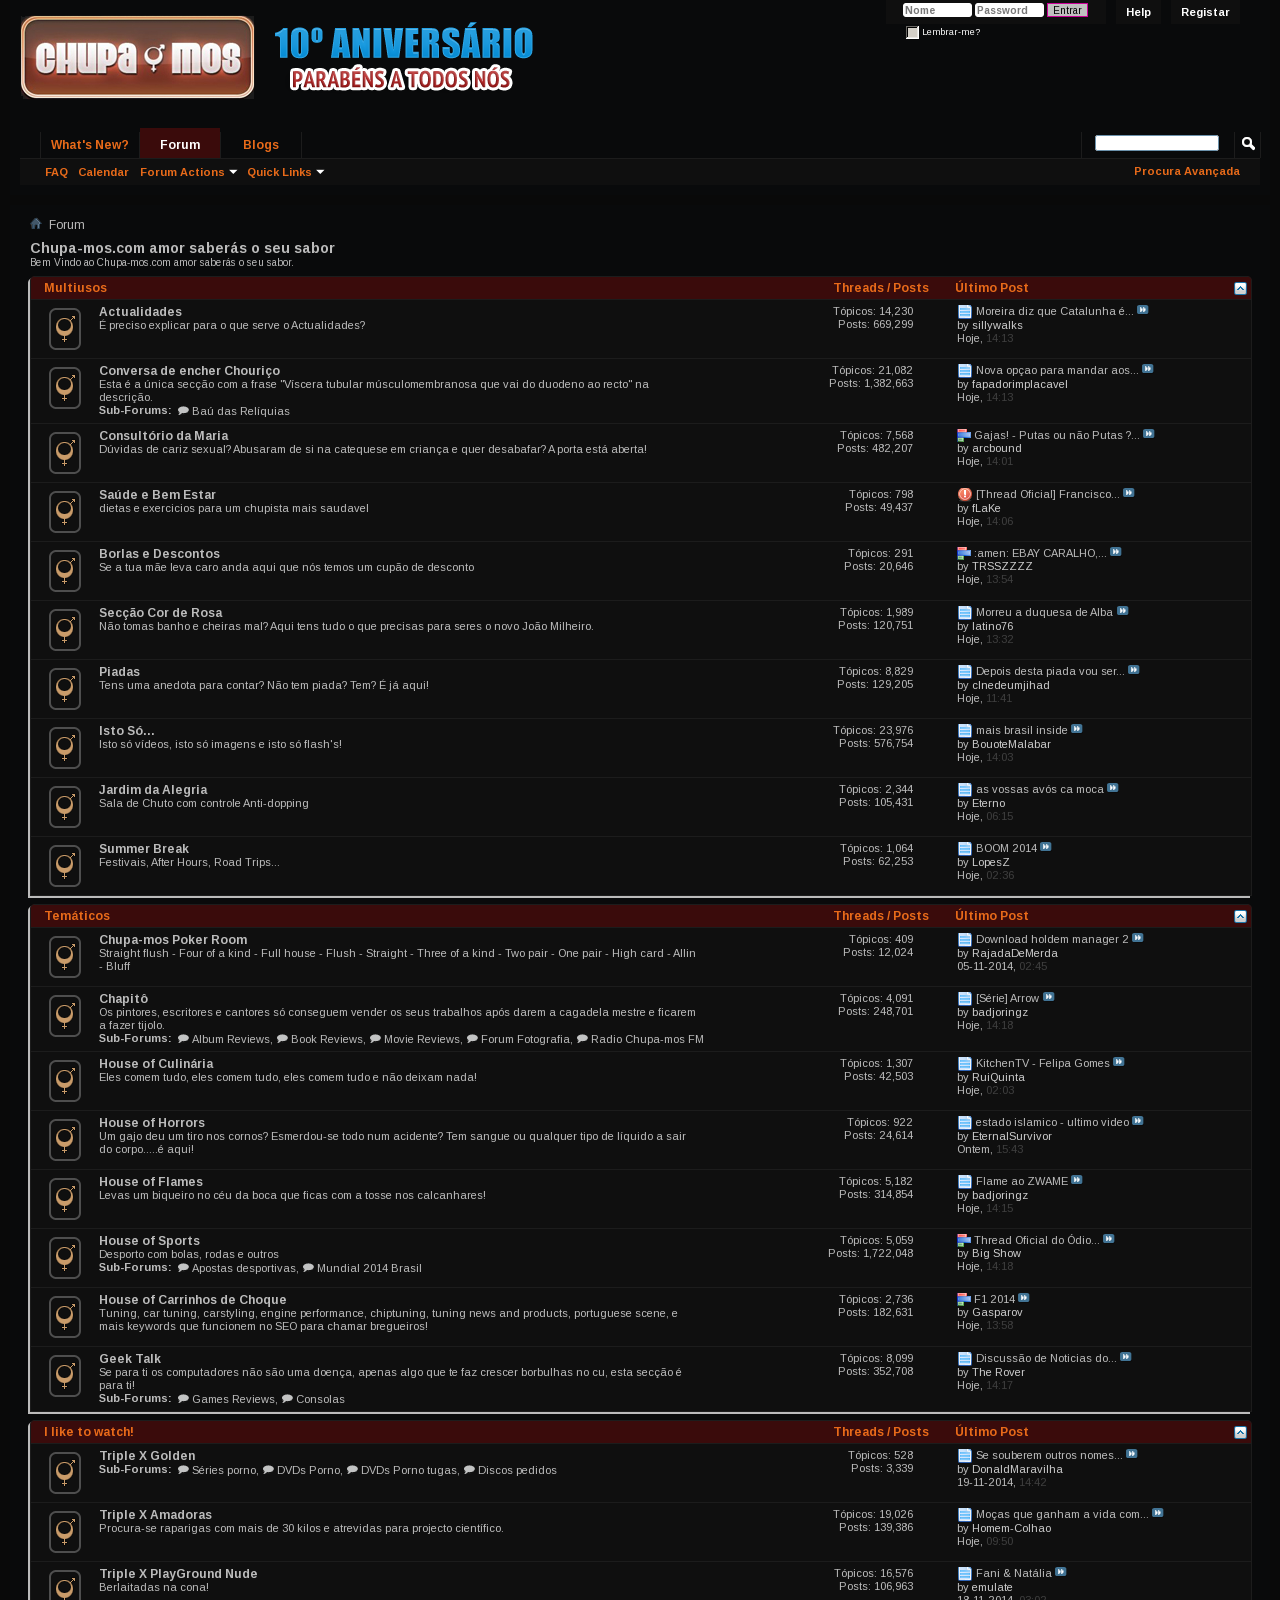Screen dimensions: 1280x1600
Task: Switch to What's New? tab
Action: click(x=90, y=144)
